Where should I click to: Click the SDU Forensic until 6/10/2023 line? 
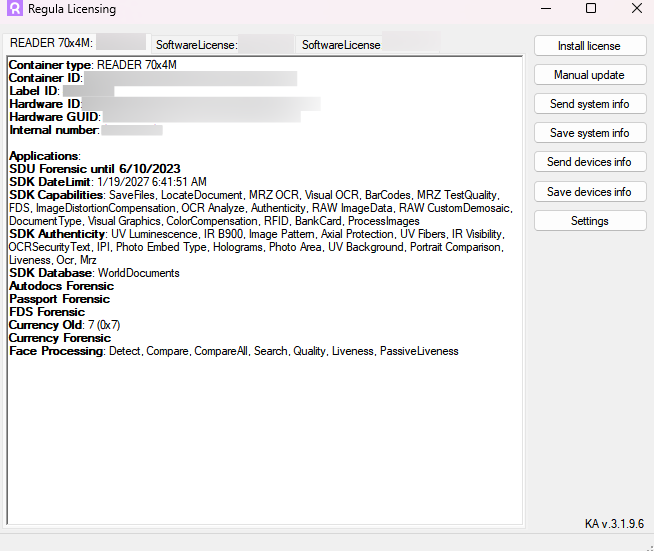(x=95, y=169)
